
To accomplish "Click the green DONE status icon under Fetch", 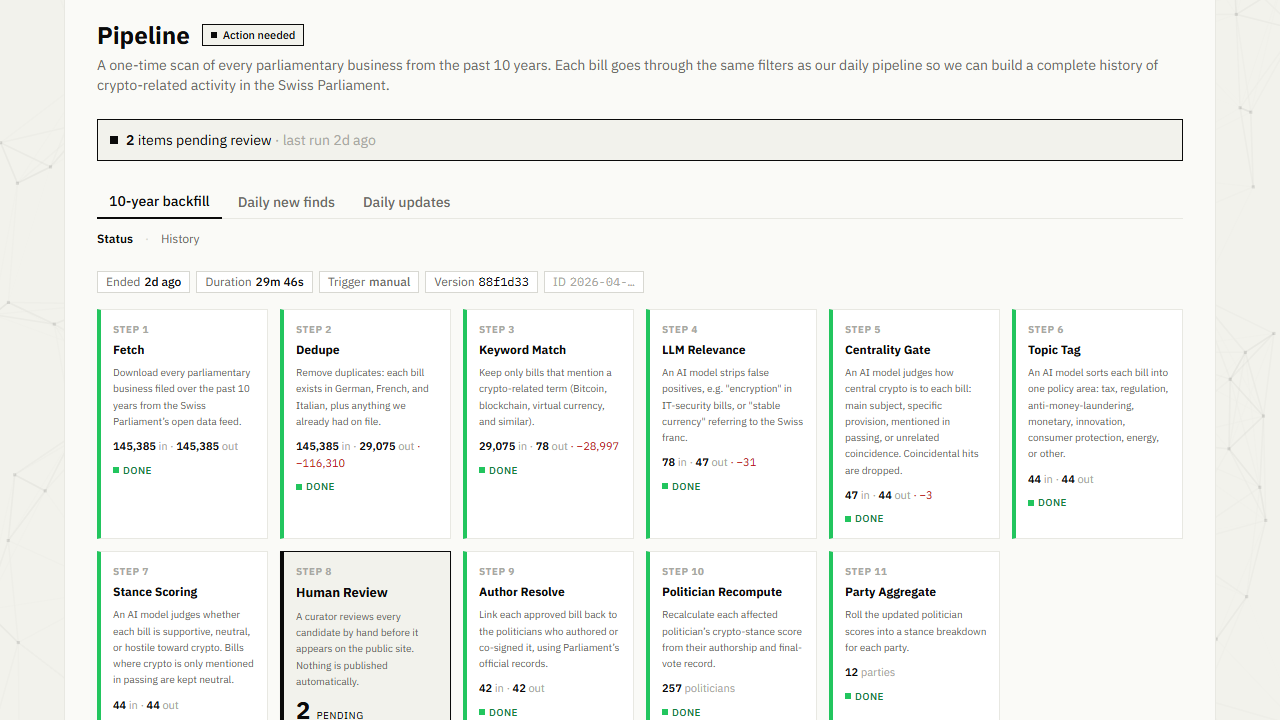I will tap(116, 470).
